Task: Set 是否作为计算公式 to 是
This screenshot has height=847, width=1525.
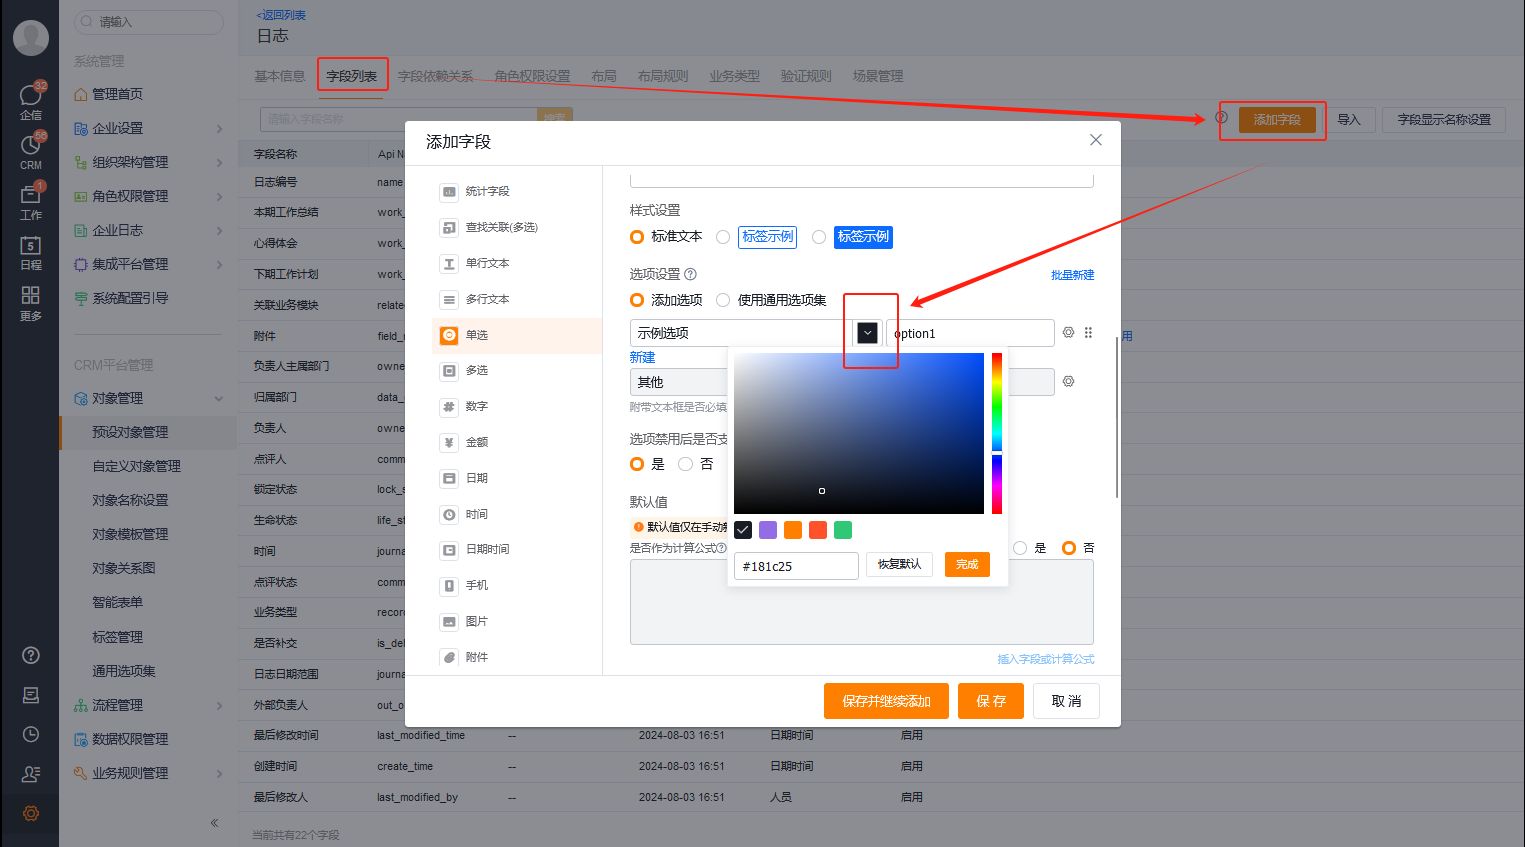Action: pyautogui.click(x=1020, y=548)
